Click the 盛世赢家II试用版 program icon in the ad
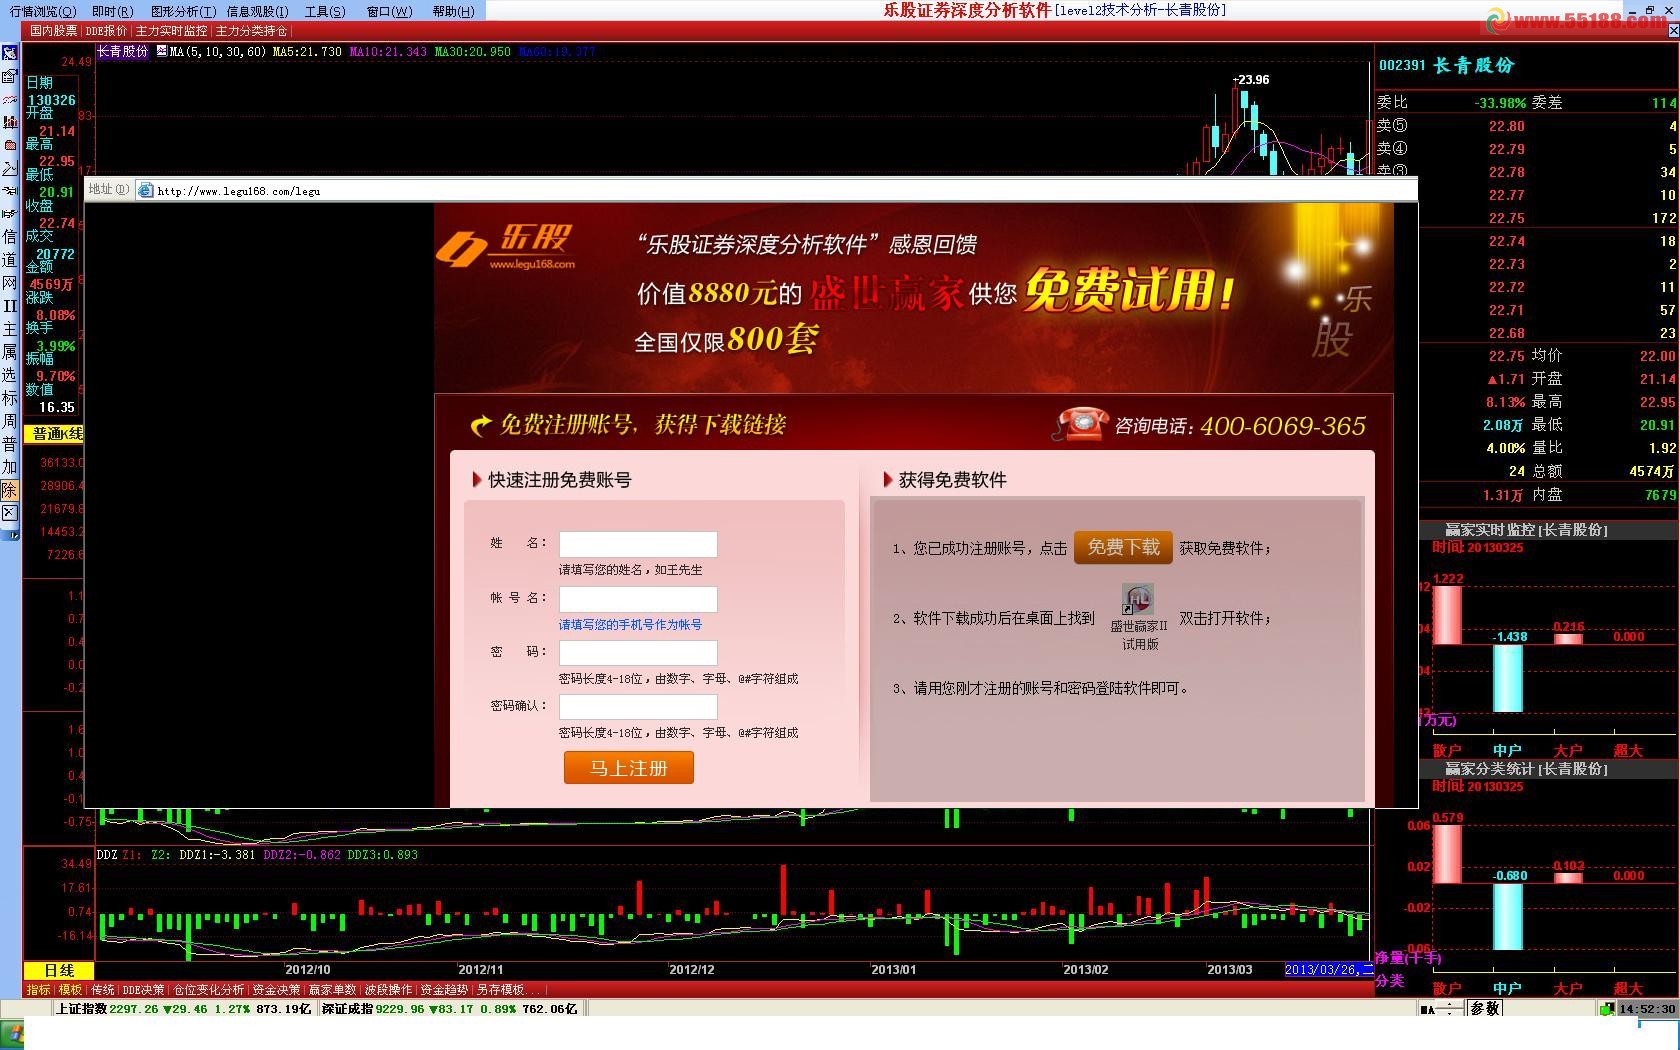This screenshot has height=1050, width=1680. 1139,600
